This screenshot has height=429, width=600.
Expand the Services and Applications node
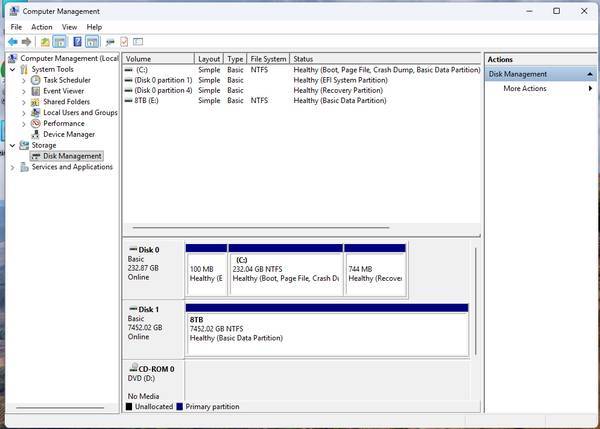tap(12, 167)
